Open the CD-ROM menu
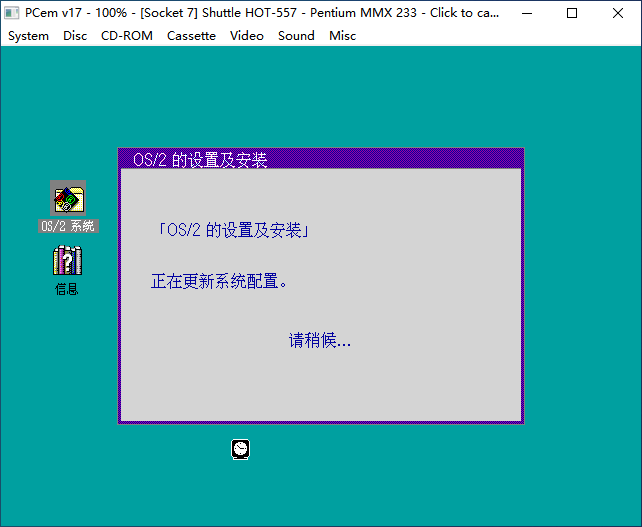This screenshot has height=527, width=642. click(x=127, y=36)
